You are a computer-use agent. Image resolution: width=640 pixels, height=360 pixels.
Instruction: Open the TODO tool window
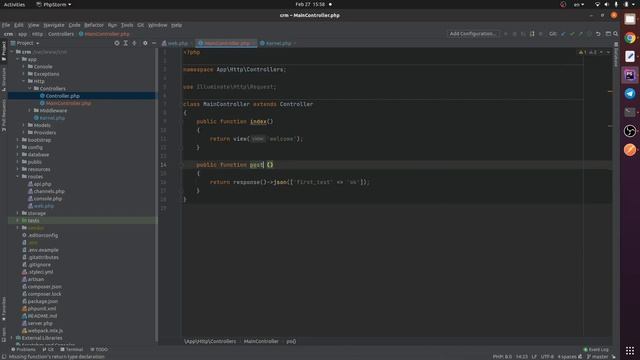(99, 349)
